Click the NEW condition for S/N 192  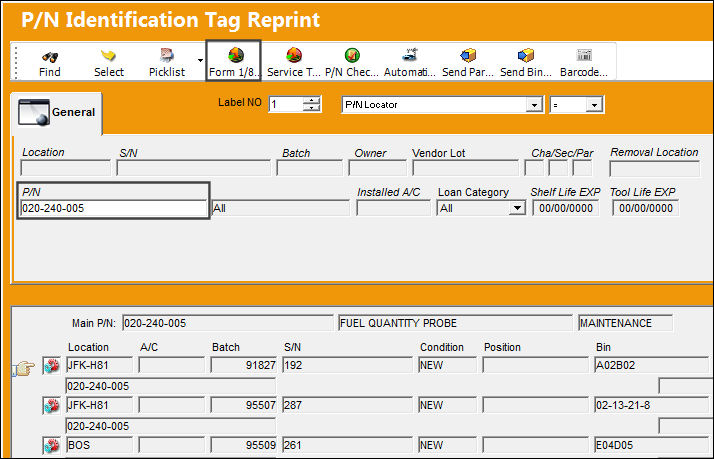[448, 365]
